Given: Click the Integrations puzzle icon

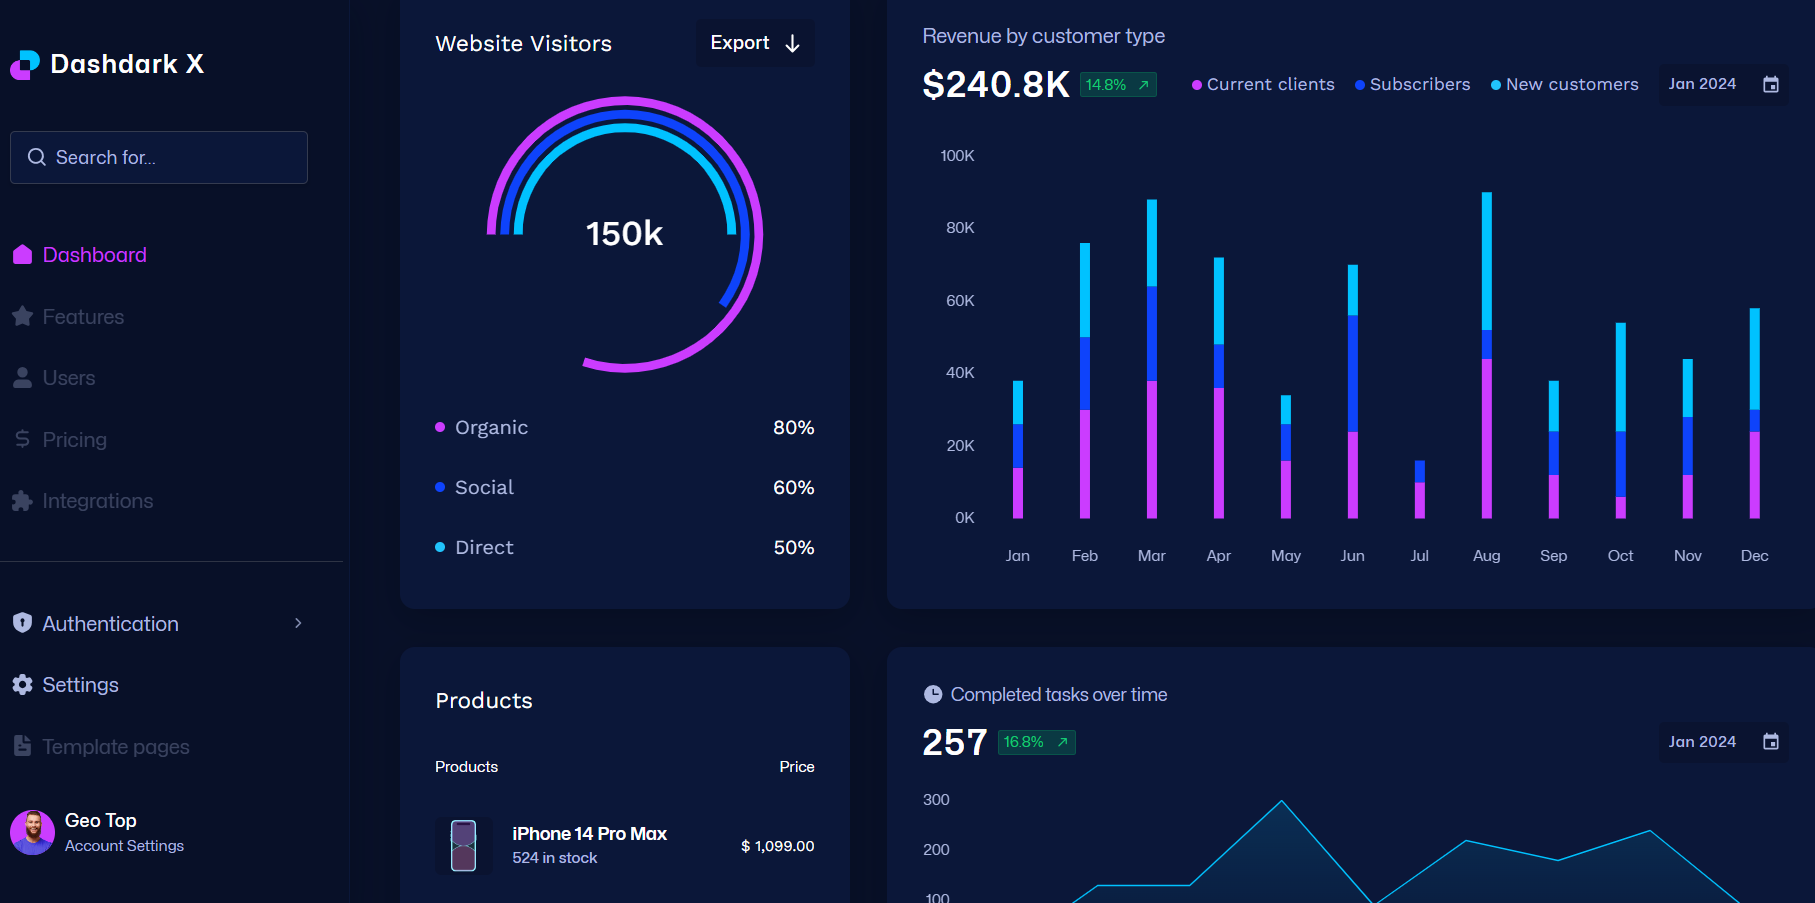Looking at the screenshot, I should [x=22, y=501].
